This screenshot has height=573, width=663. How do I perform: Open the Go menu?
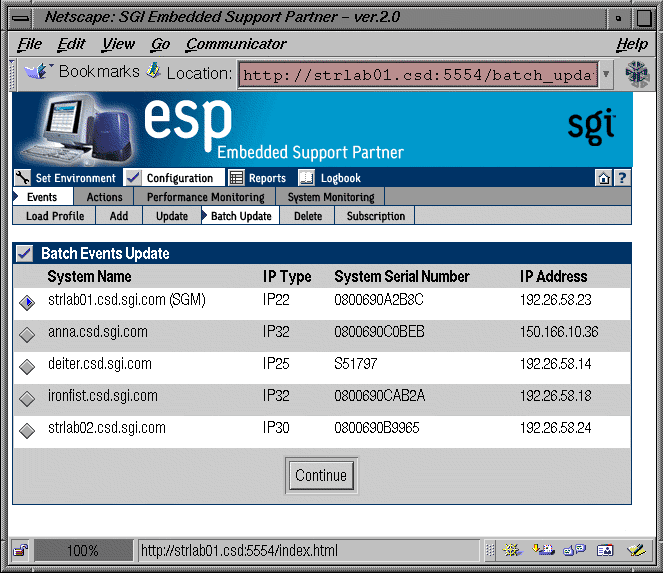coord(160,44)
